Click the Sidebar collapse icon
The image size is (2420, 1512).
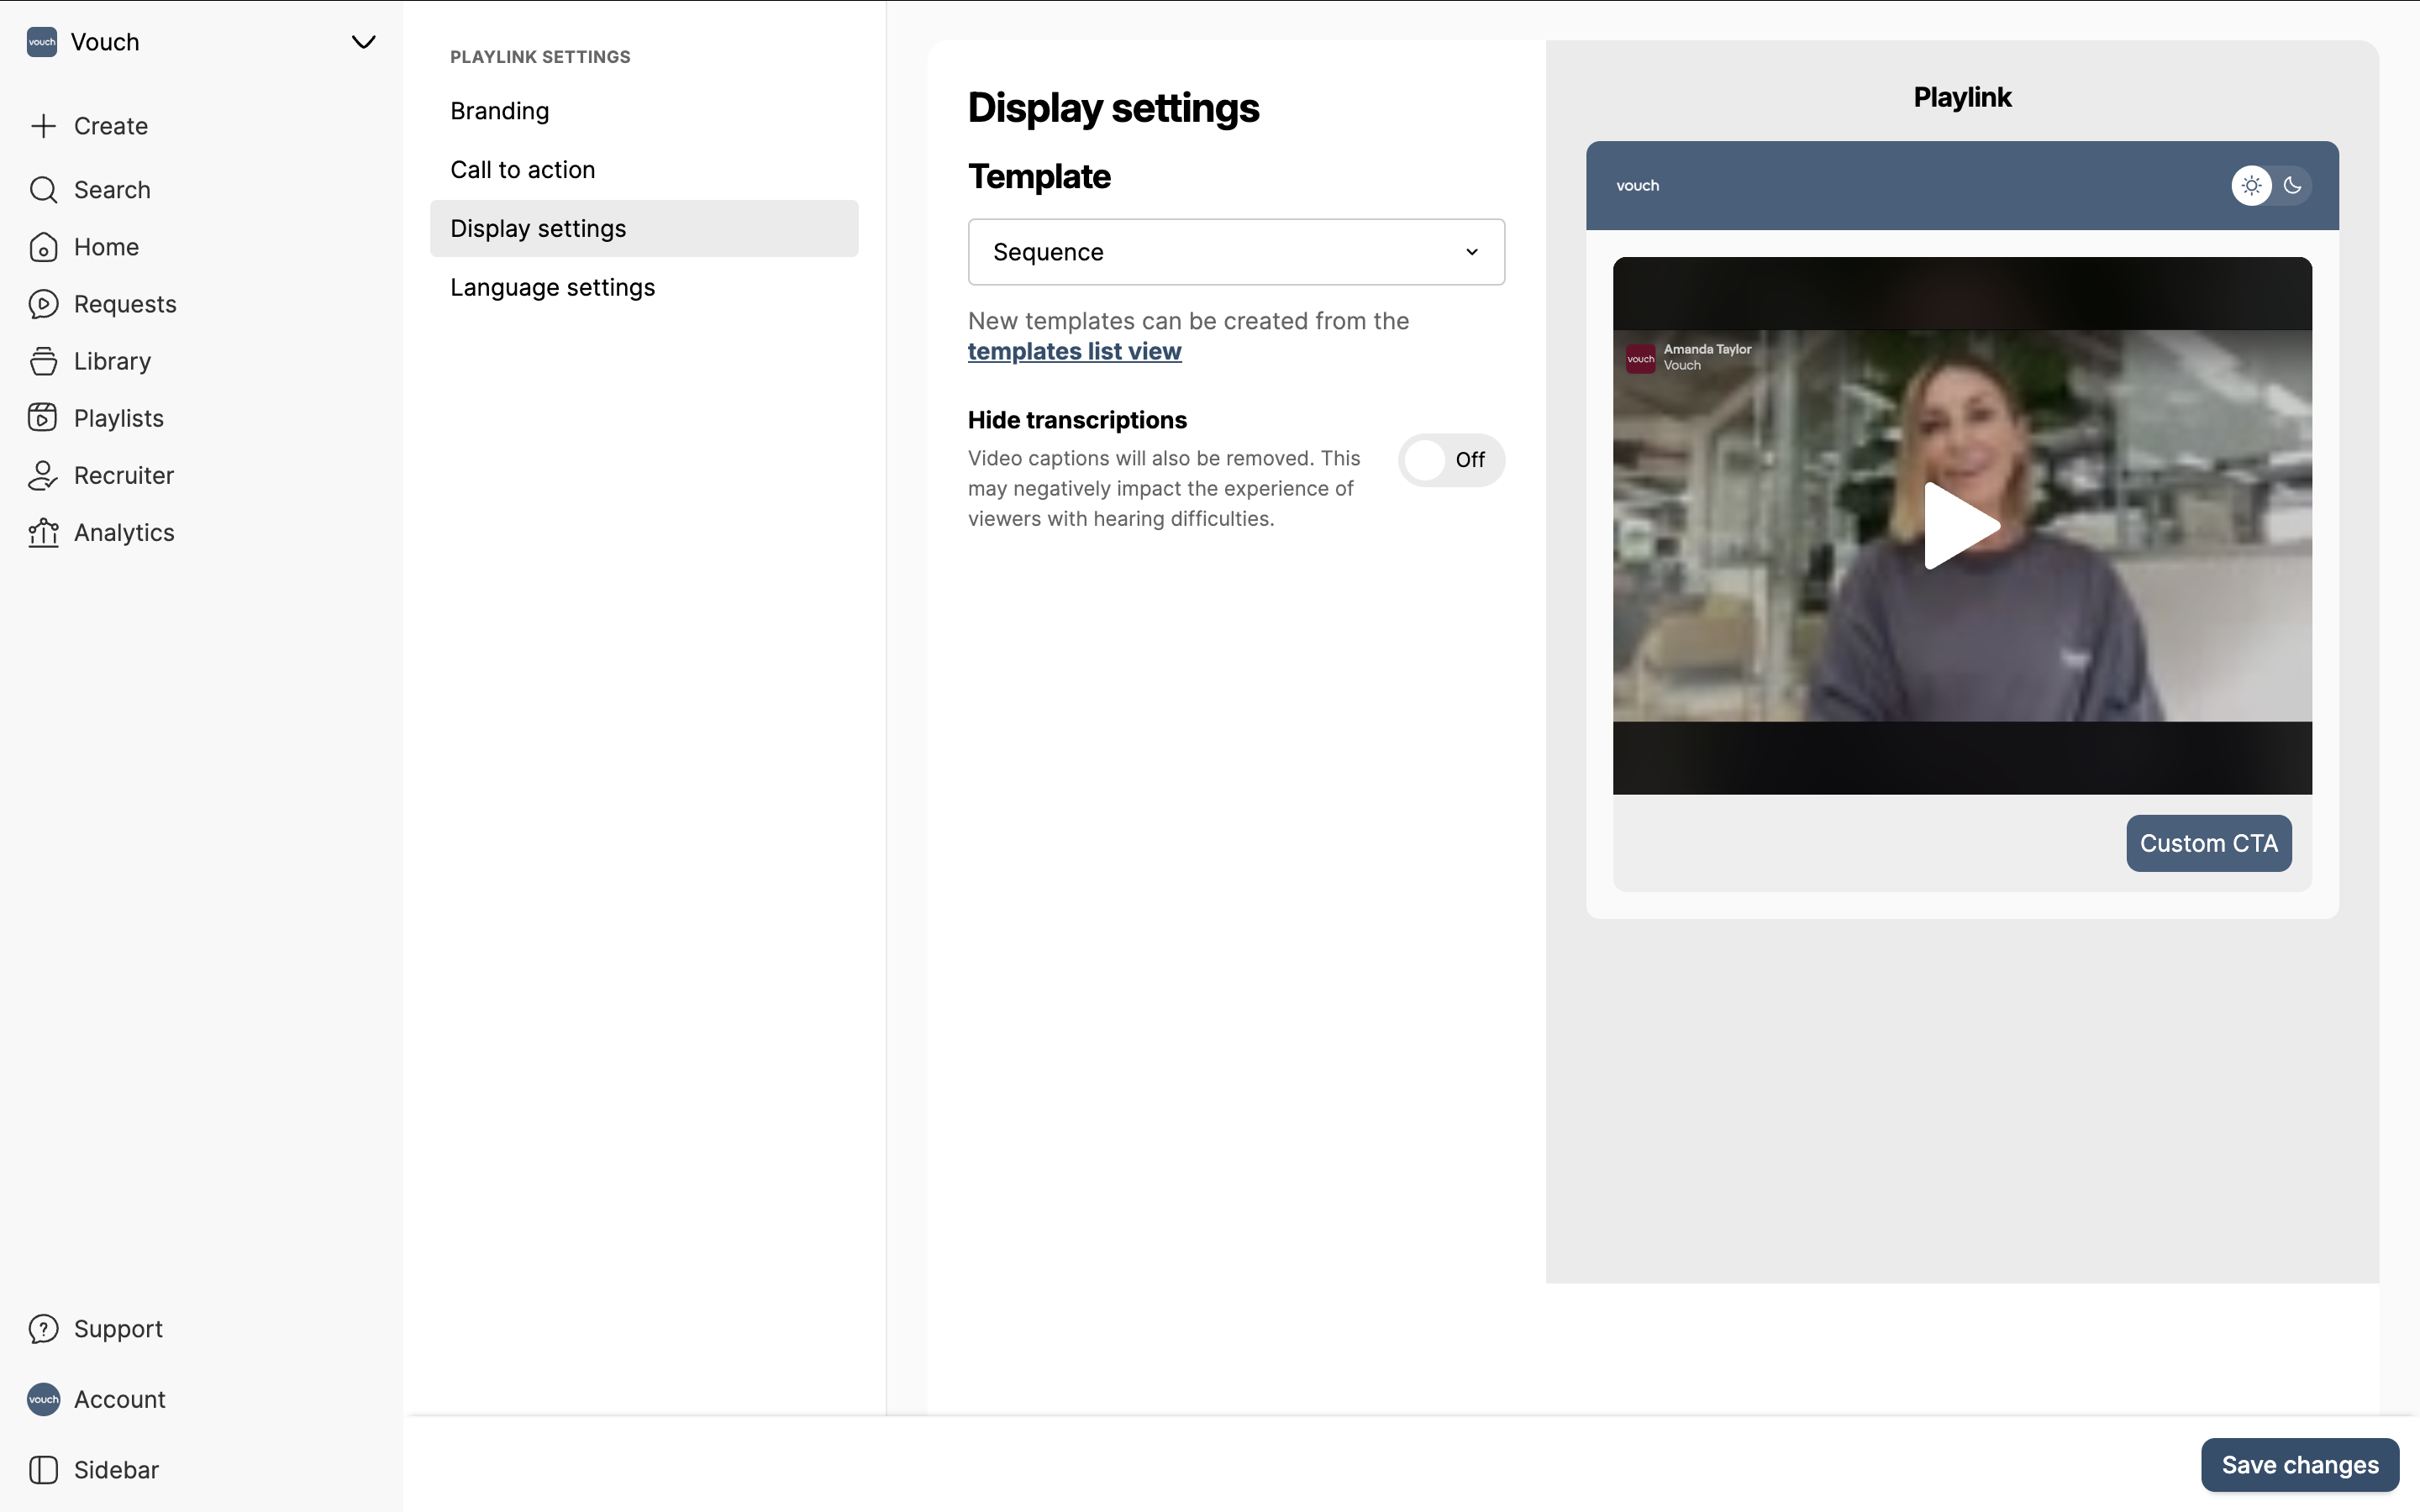coord(43,1470)
